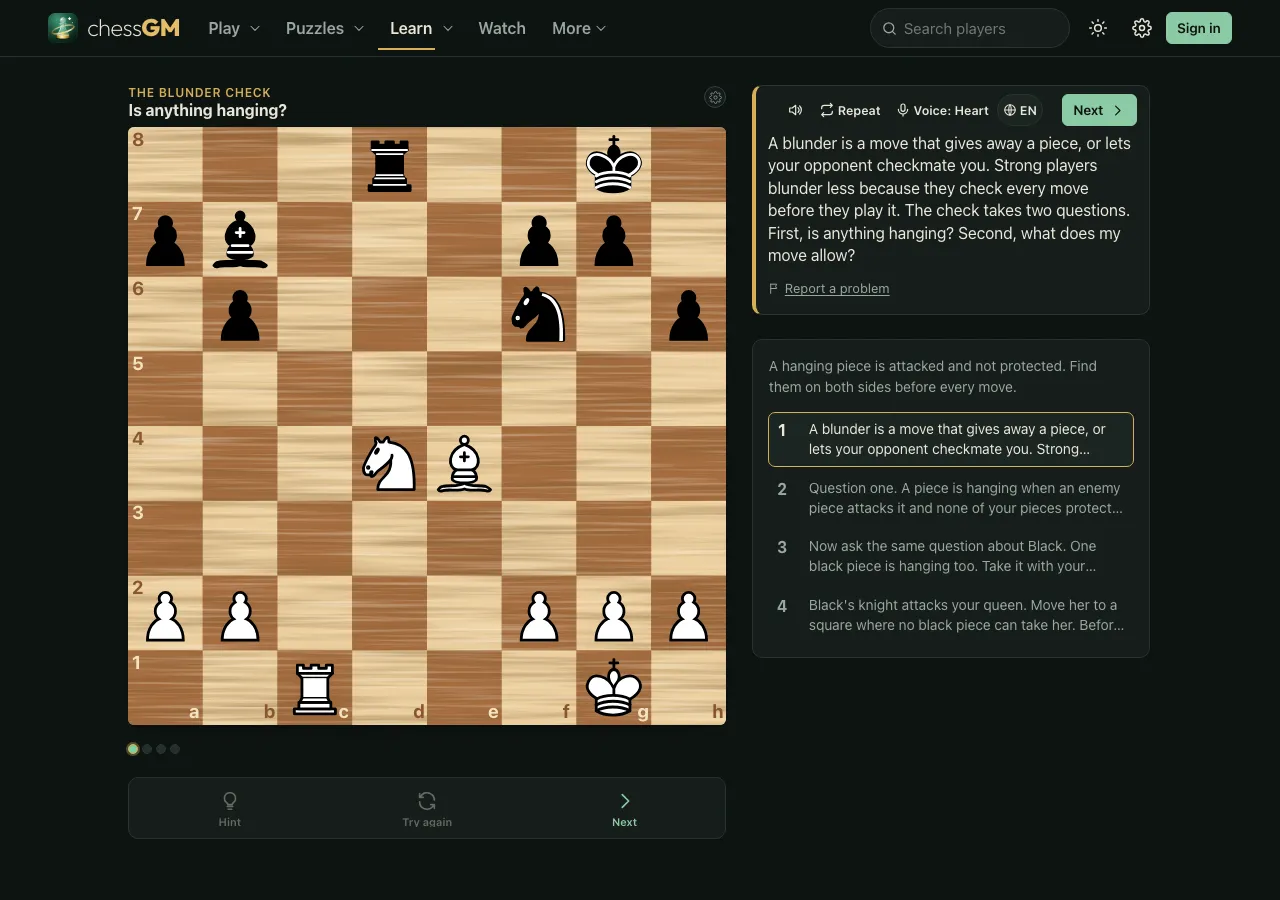Screen dimensions: 1280x900
Task: Click the chessGM logo
Action: pyautogui.click(x=114, y=28)
